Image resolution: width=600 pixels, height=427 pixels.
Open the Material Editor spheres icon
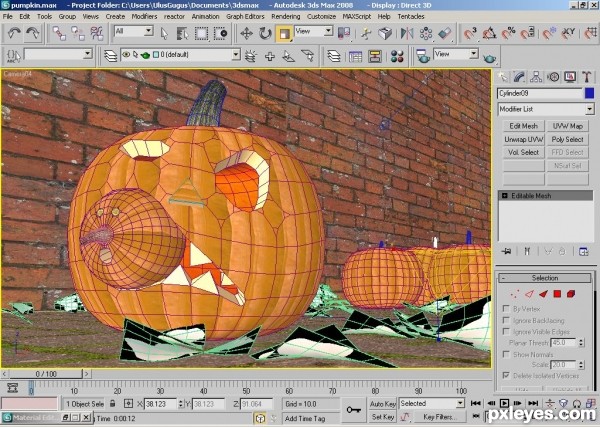(x=397, y=57)
